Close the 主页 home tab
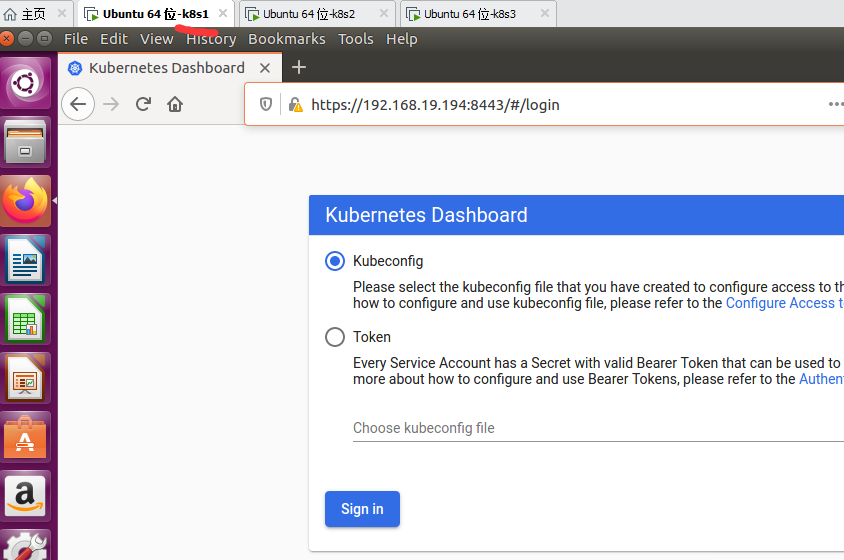This screenshot has width=844, height=560. point(62,13)
